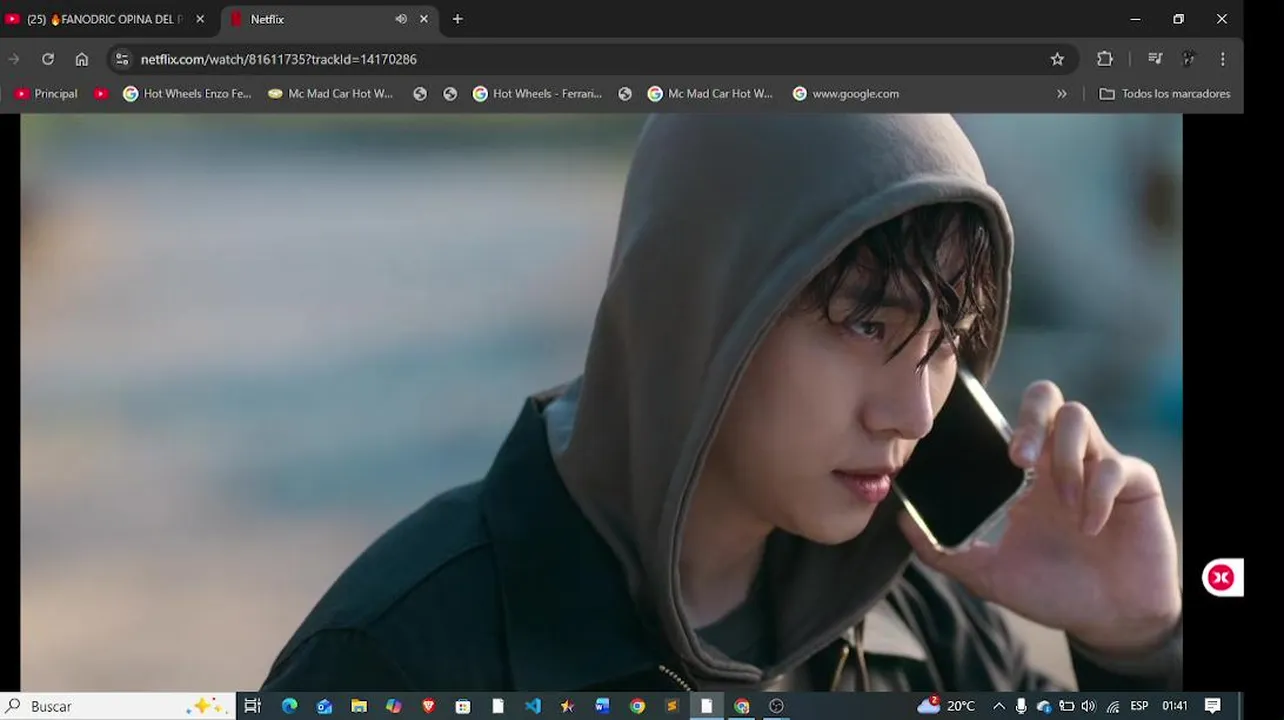Open the second Mc Mad Car Hot W... bookmark
This screenshot has height=720, width=1284.
(711, 93)
